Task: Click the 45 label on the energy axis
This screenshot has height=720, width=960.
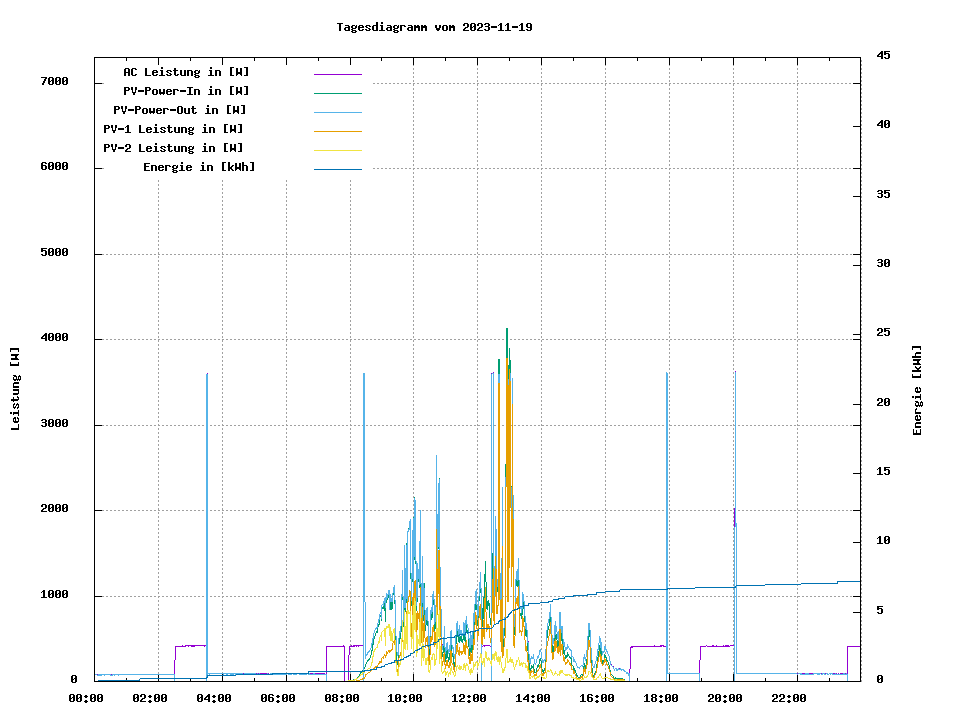Action: (x=883, y=55)
